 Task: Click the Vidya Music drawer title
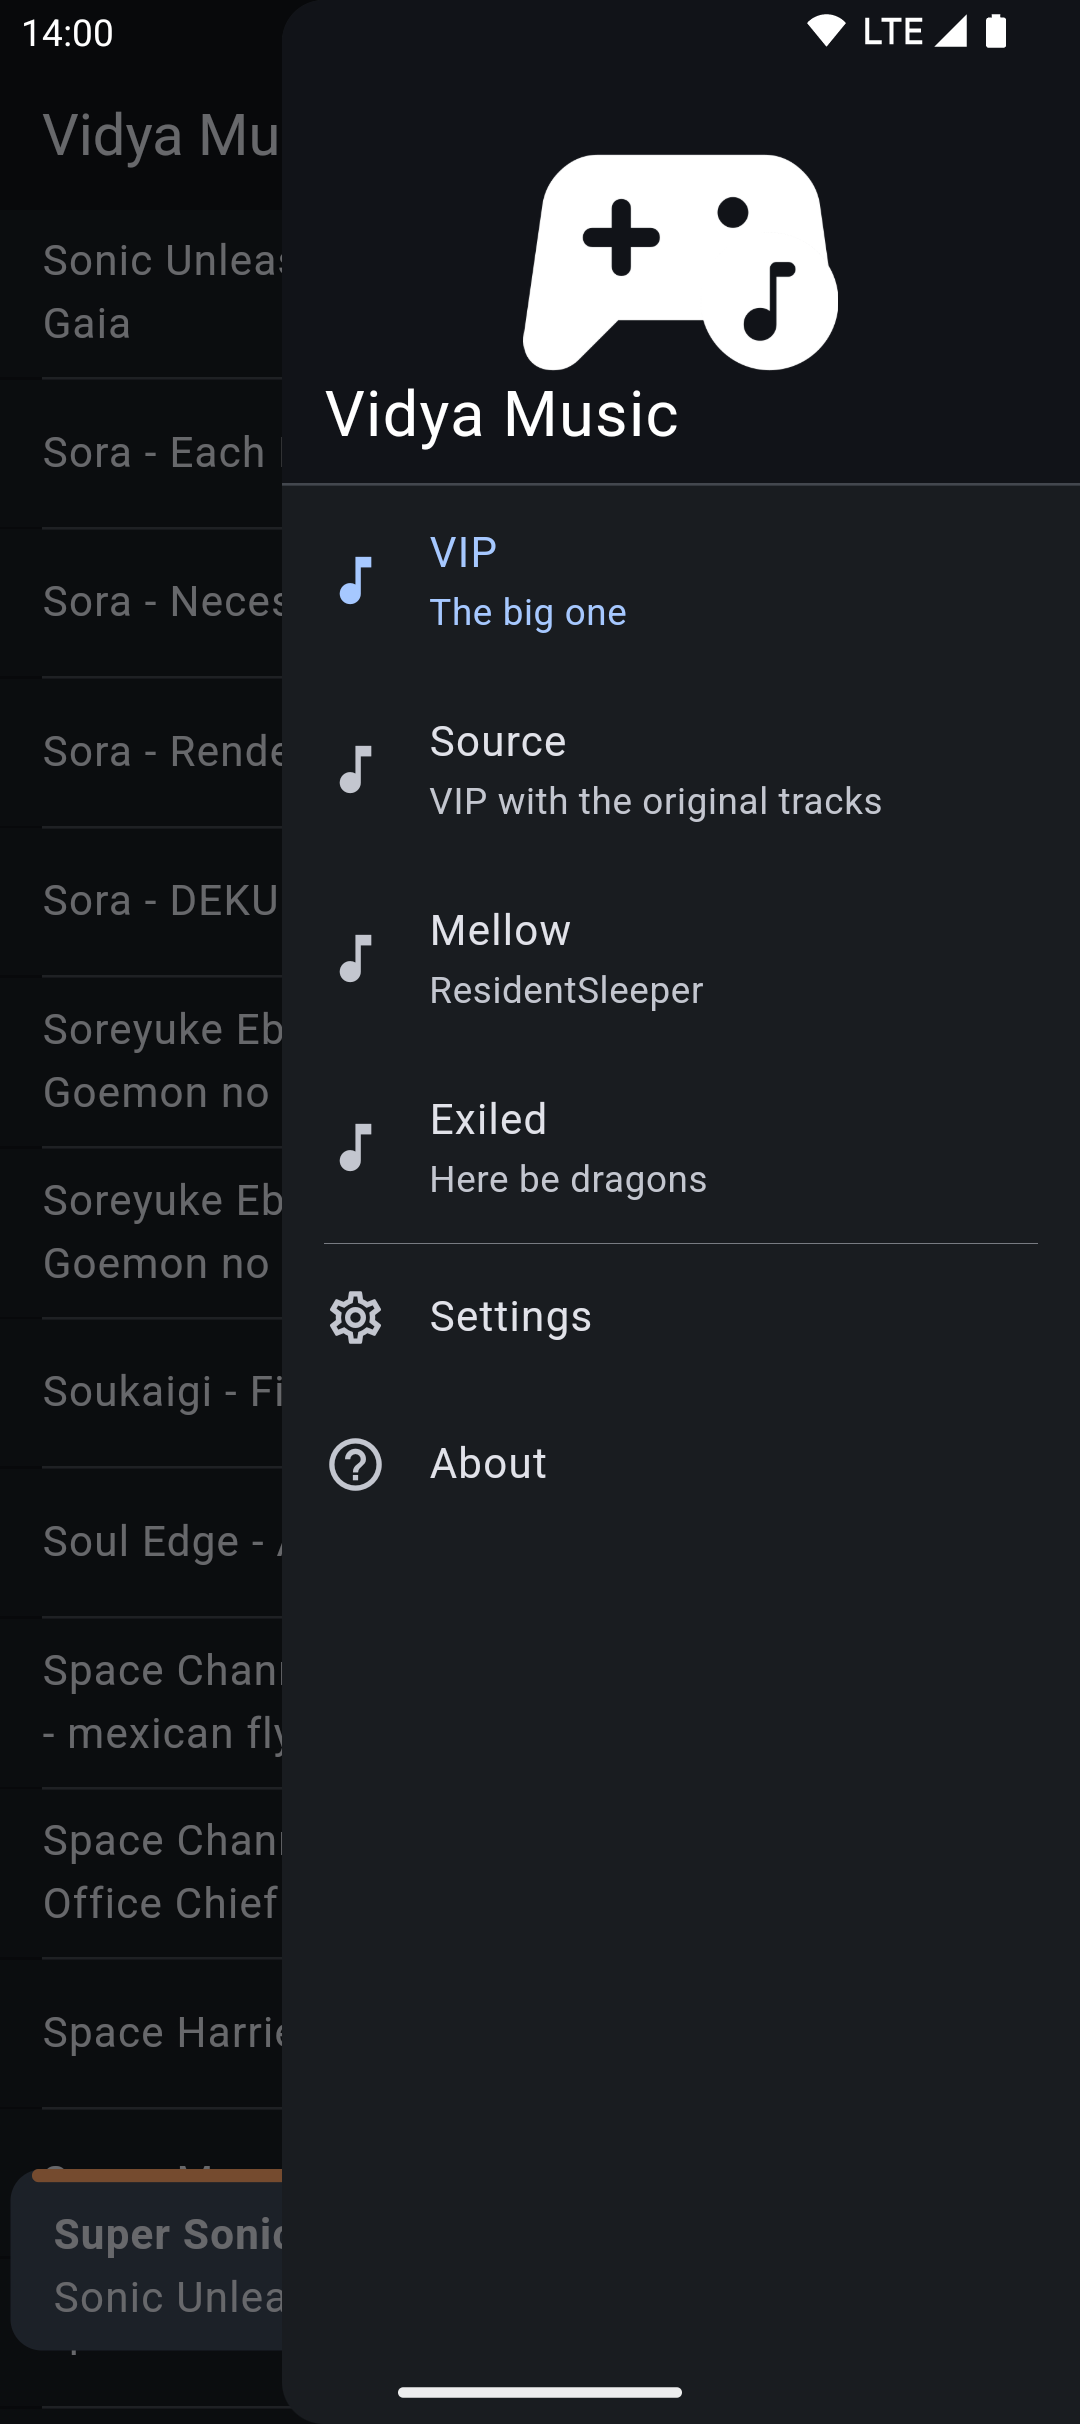[502, 414]
